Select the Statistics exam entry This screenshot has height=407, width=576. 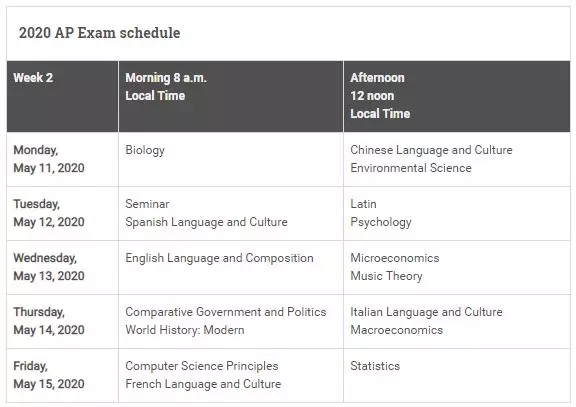click(375, 366)
